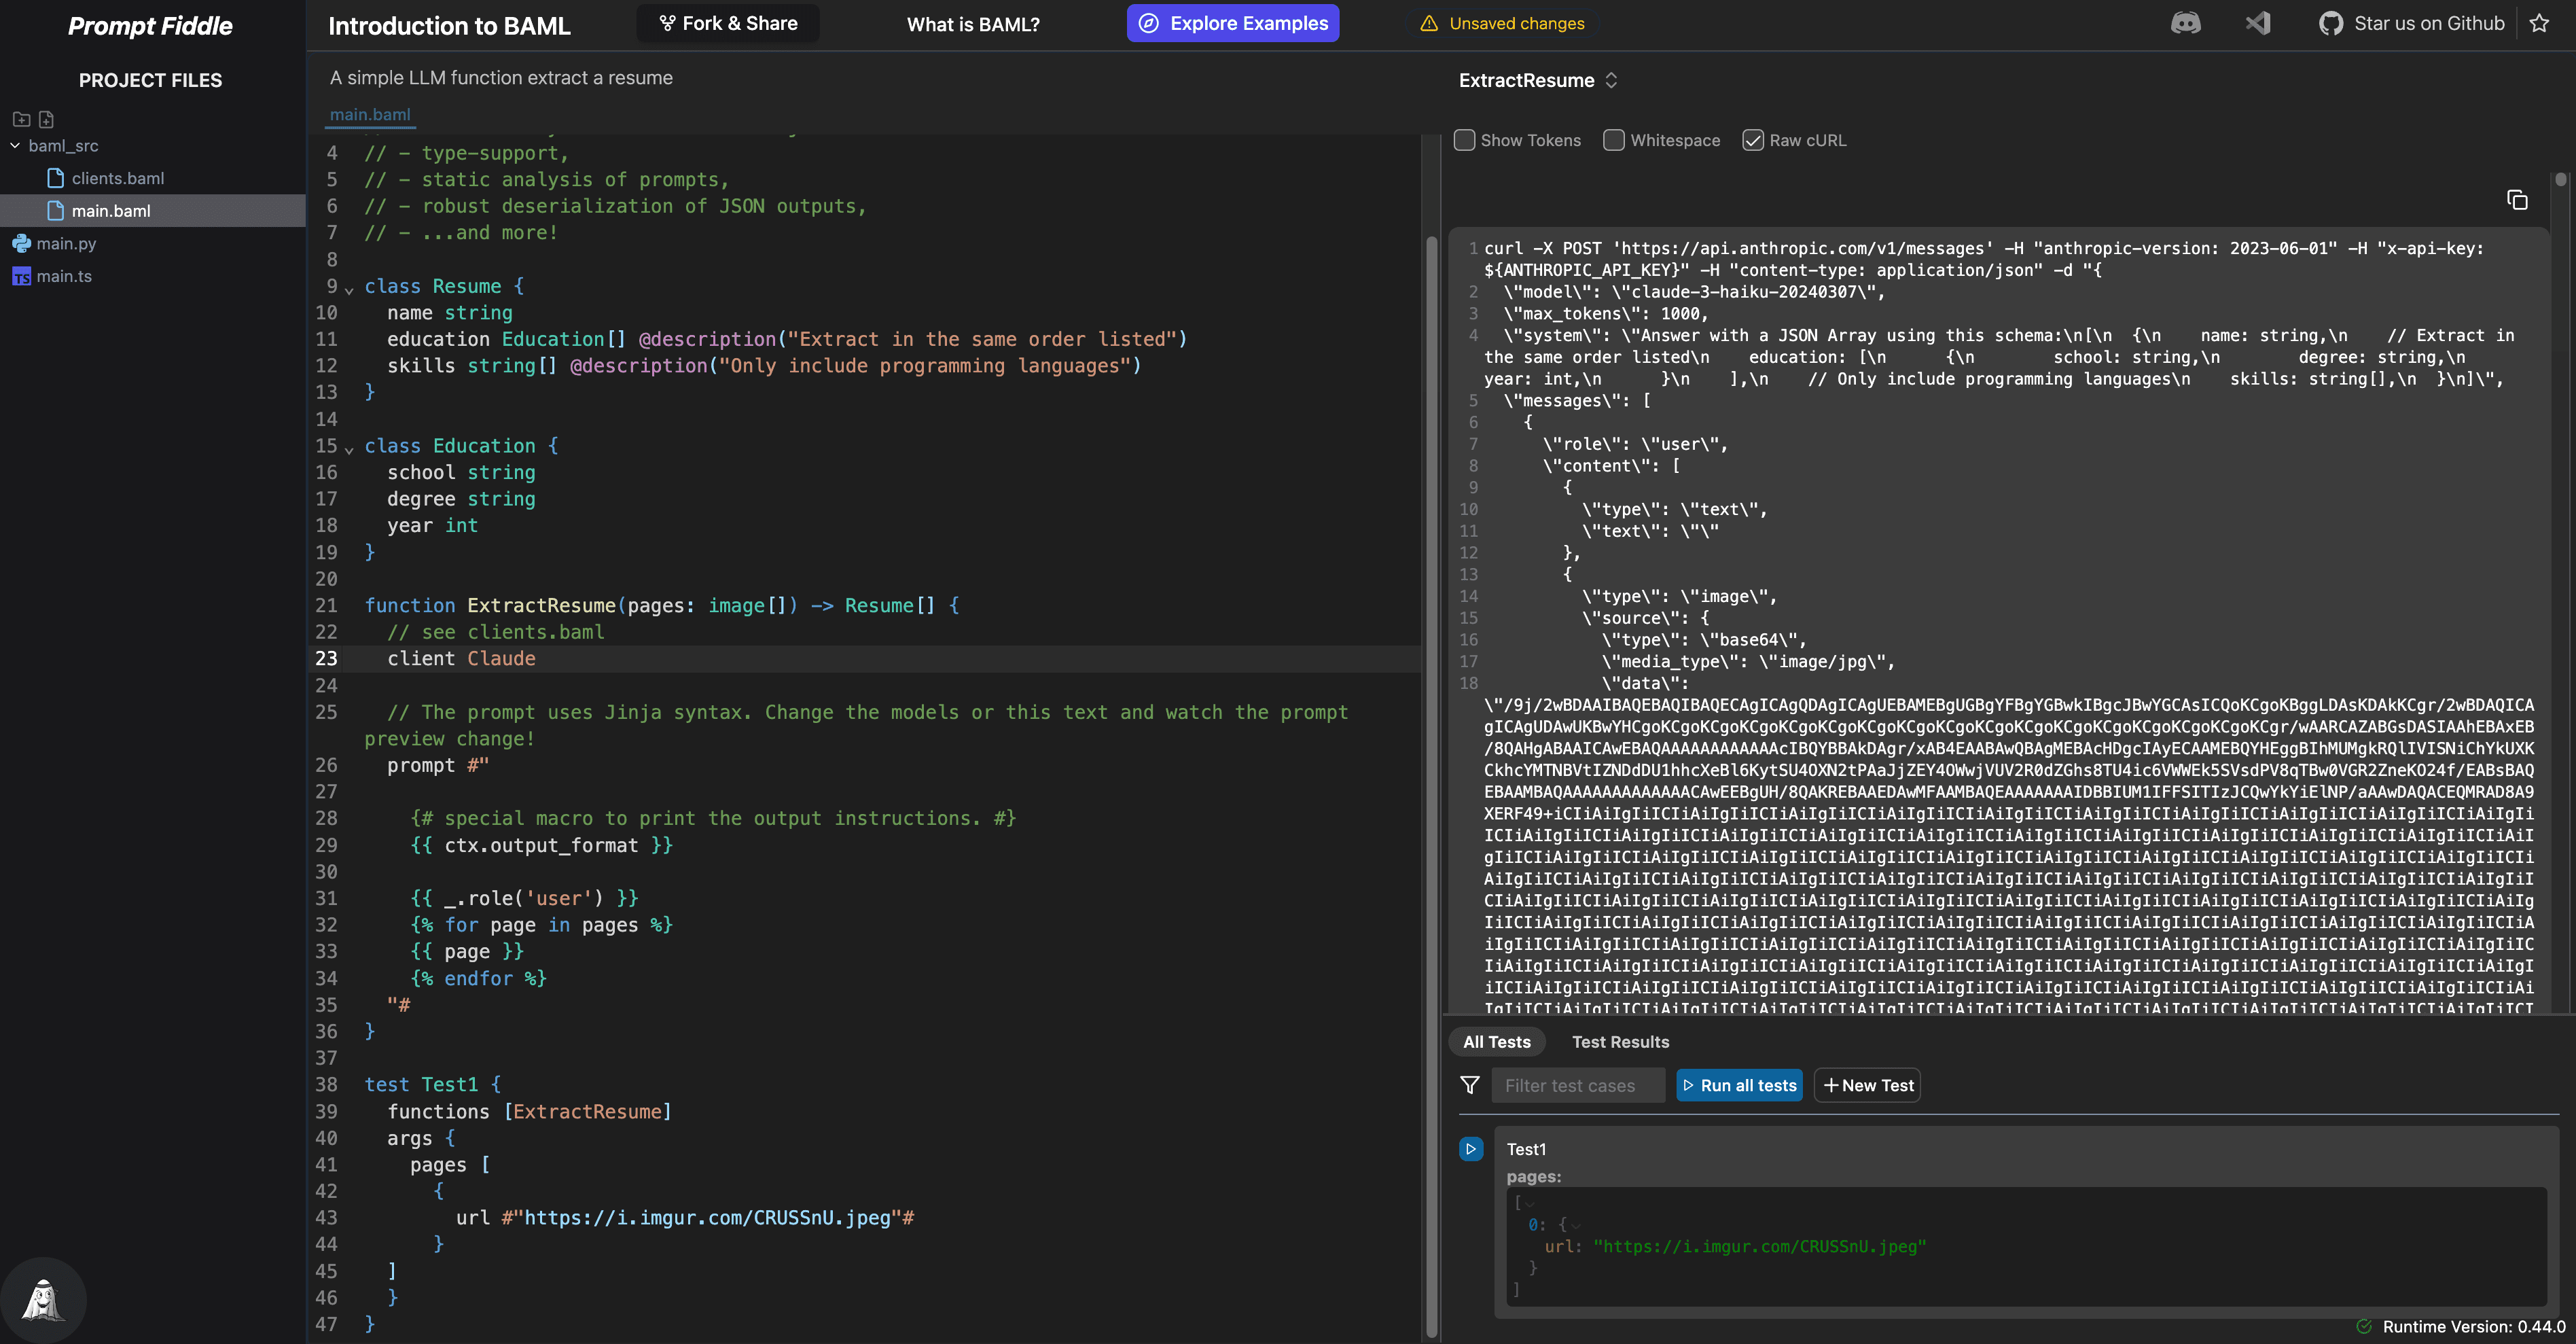Viewport: 2576px width, 1344px height.
Task: Open the ExtractResume function selector
Action: (1537, 80)
